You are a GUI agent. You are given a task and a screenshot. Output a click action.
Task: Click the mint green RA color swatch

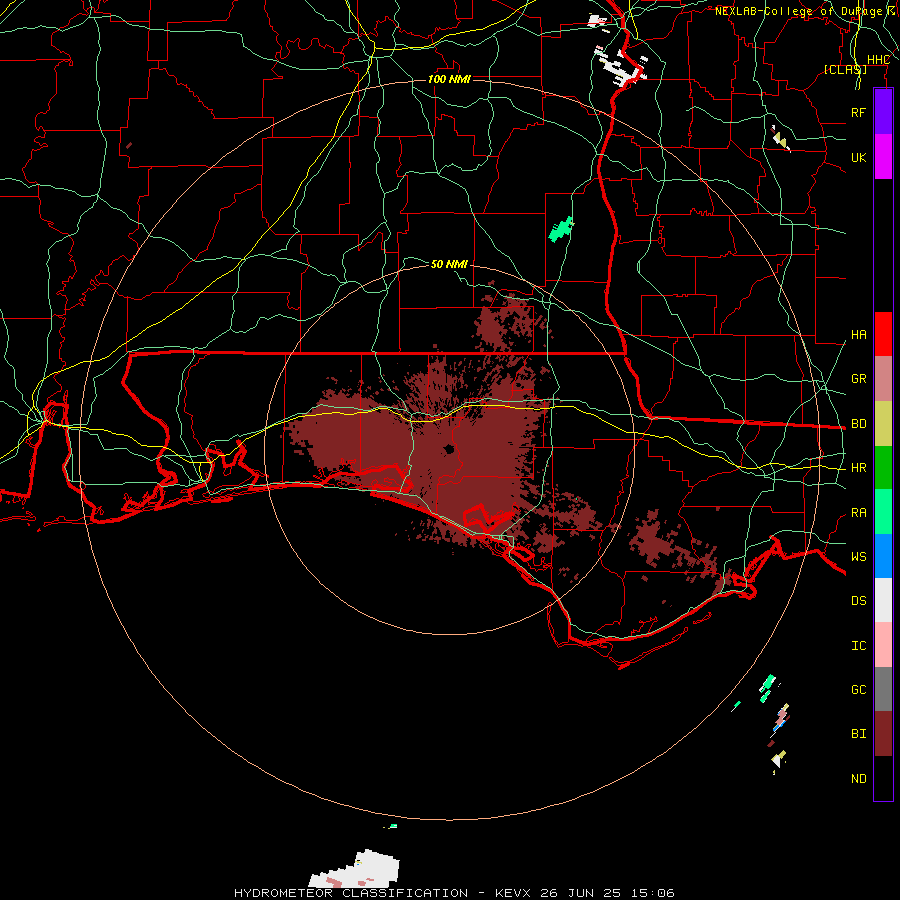(883, 512)
